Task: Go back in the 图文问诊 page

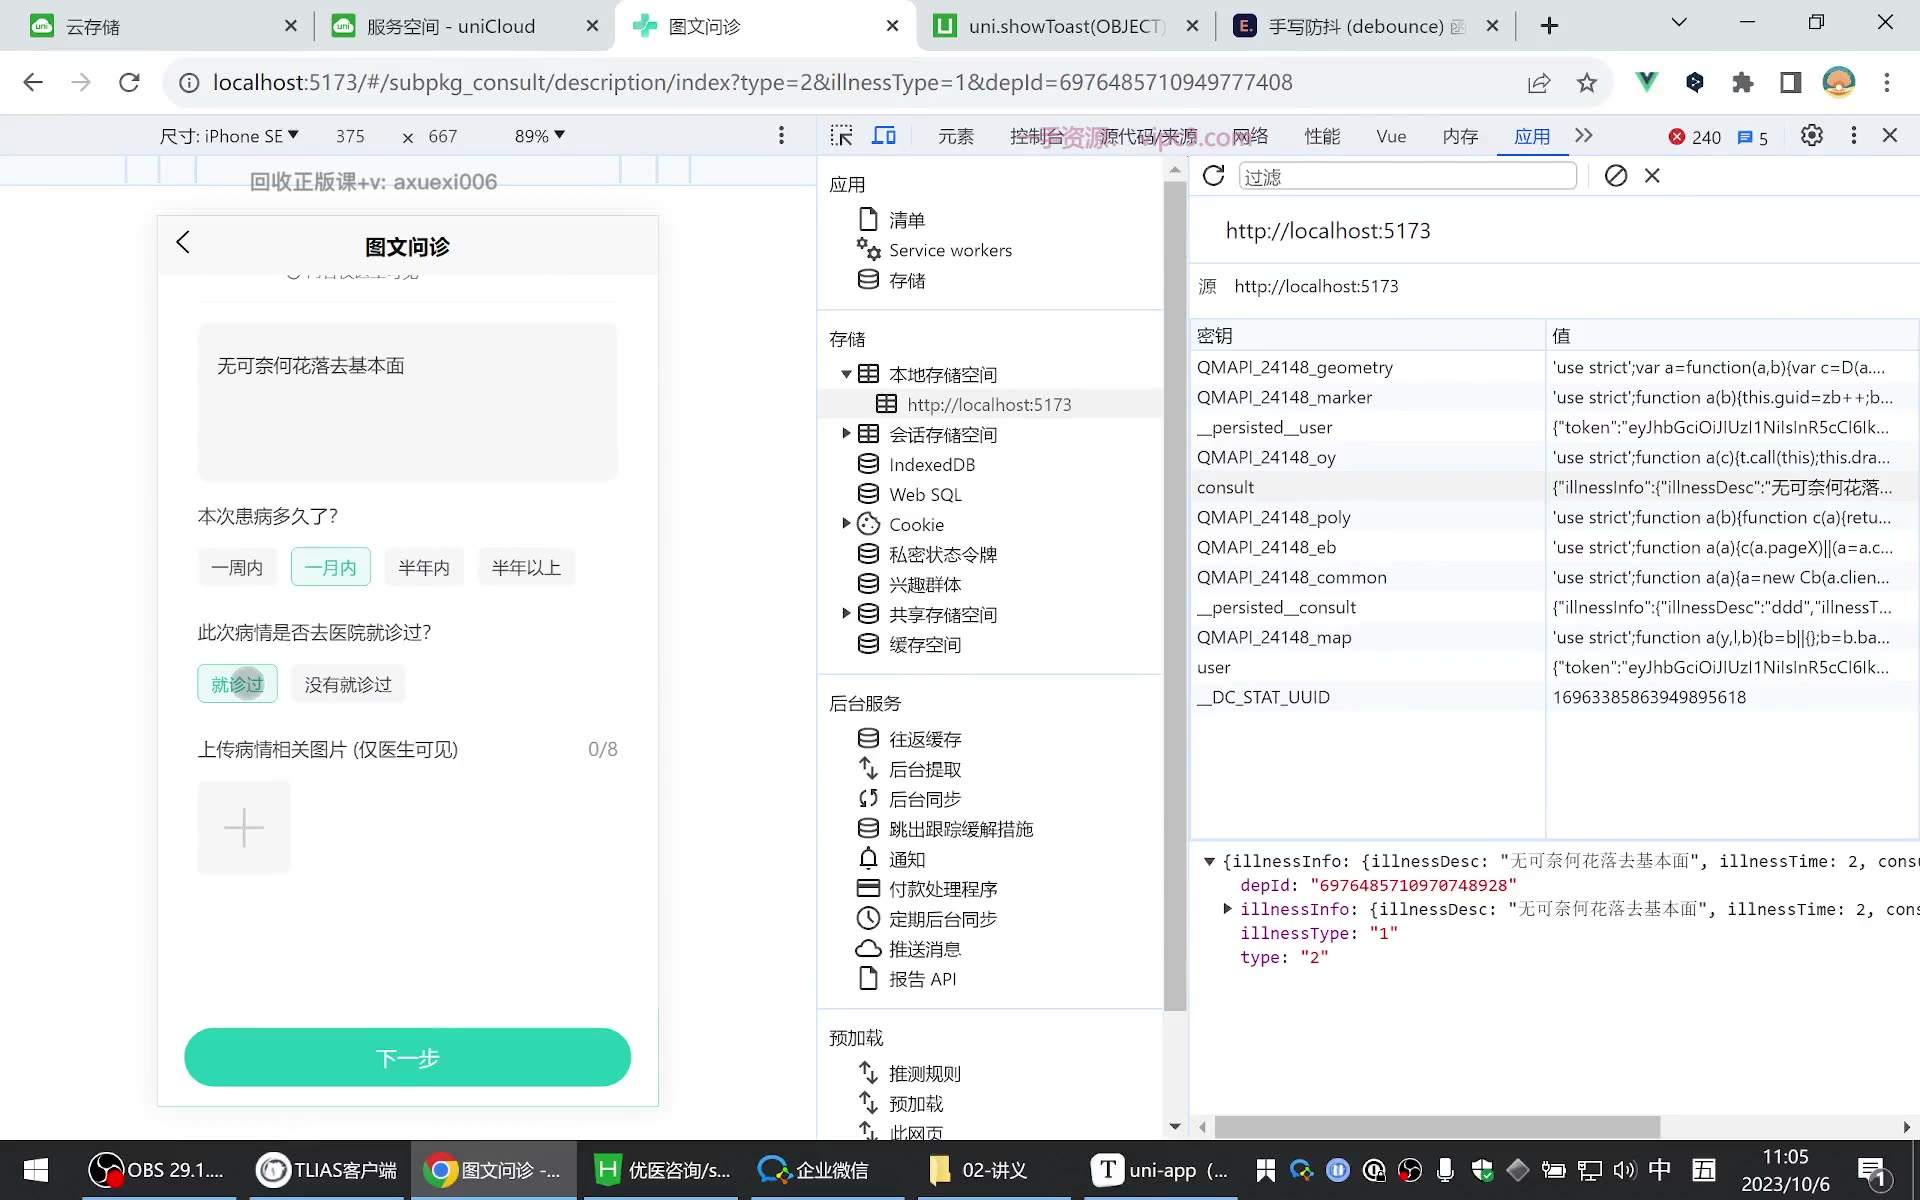Action: [x=183, y=242]
